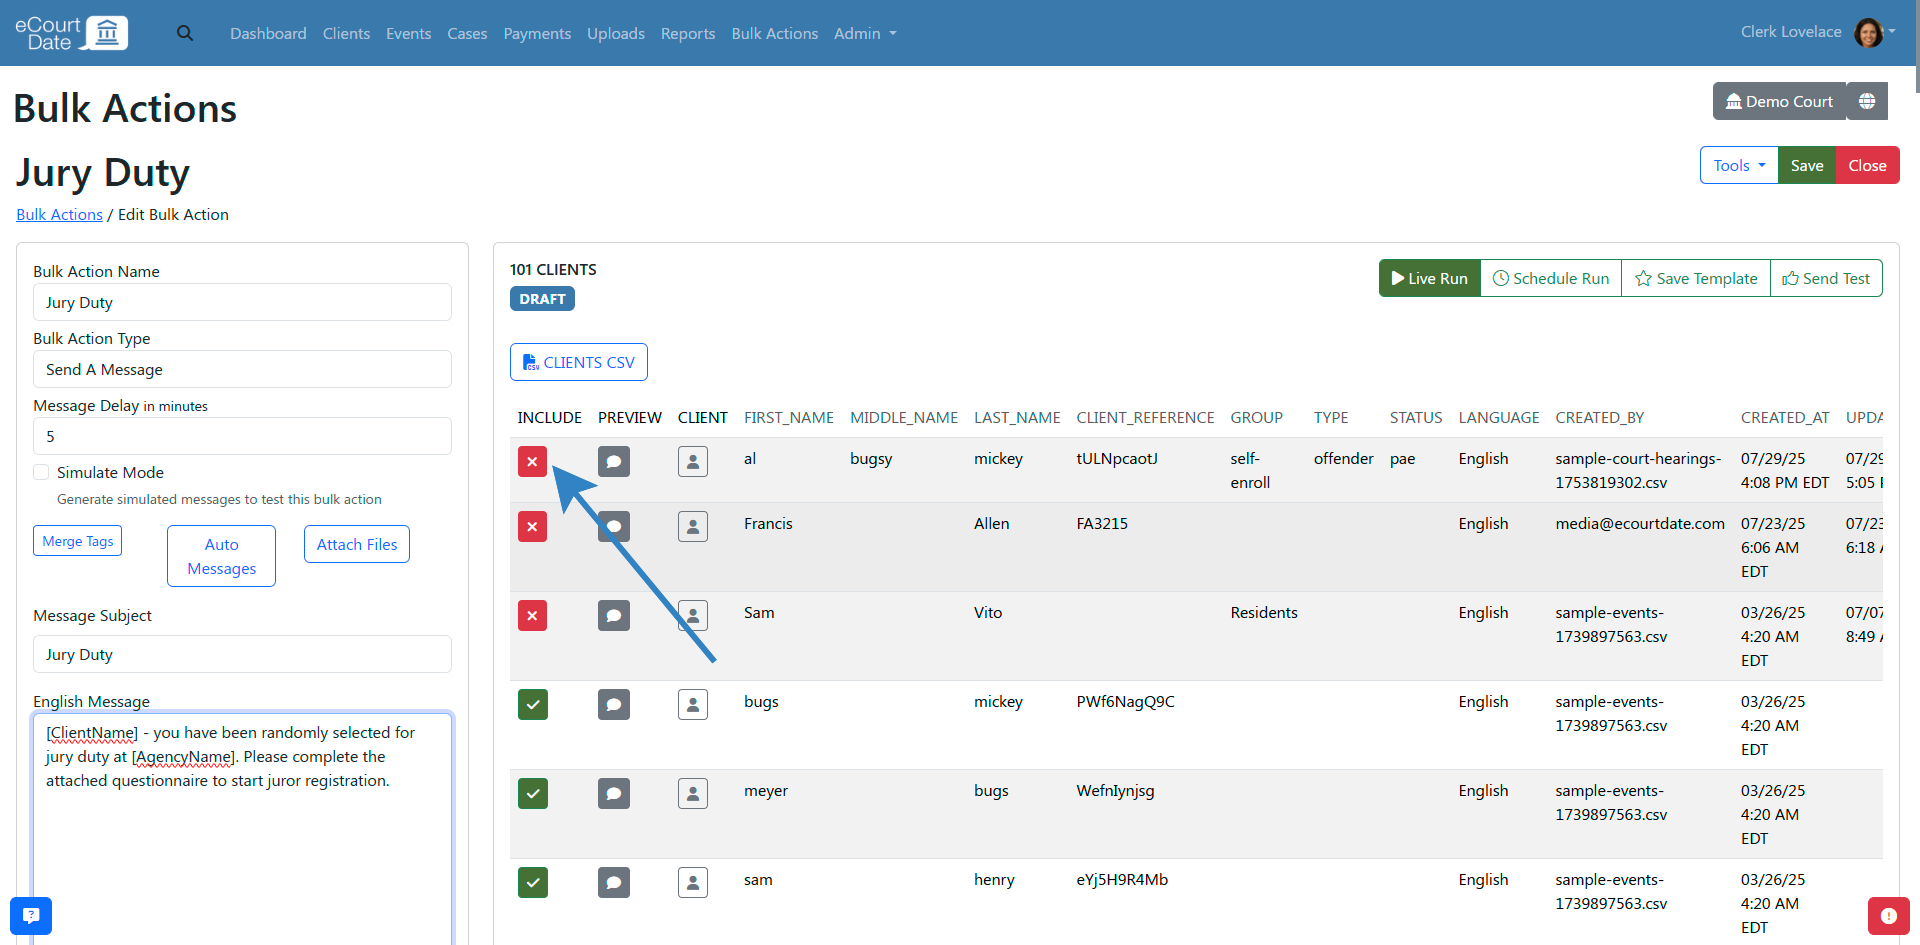This screenshot has height=945, width=1920.
Task: Exclude bugs mickey from bulk action
Action: (533, 704)
